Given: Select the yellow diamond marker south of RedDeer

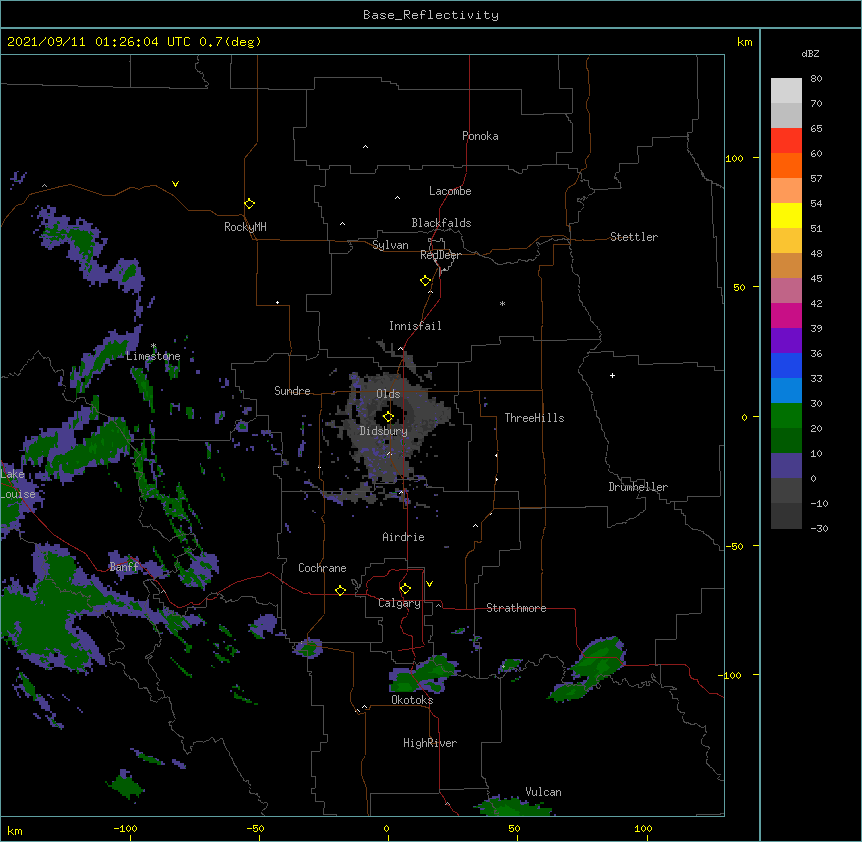Looking at the screenshot, I should click(x=425, y=280).
